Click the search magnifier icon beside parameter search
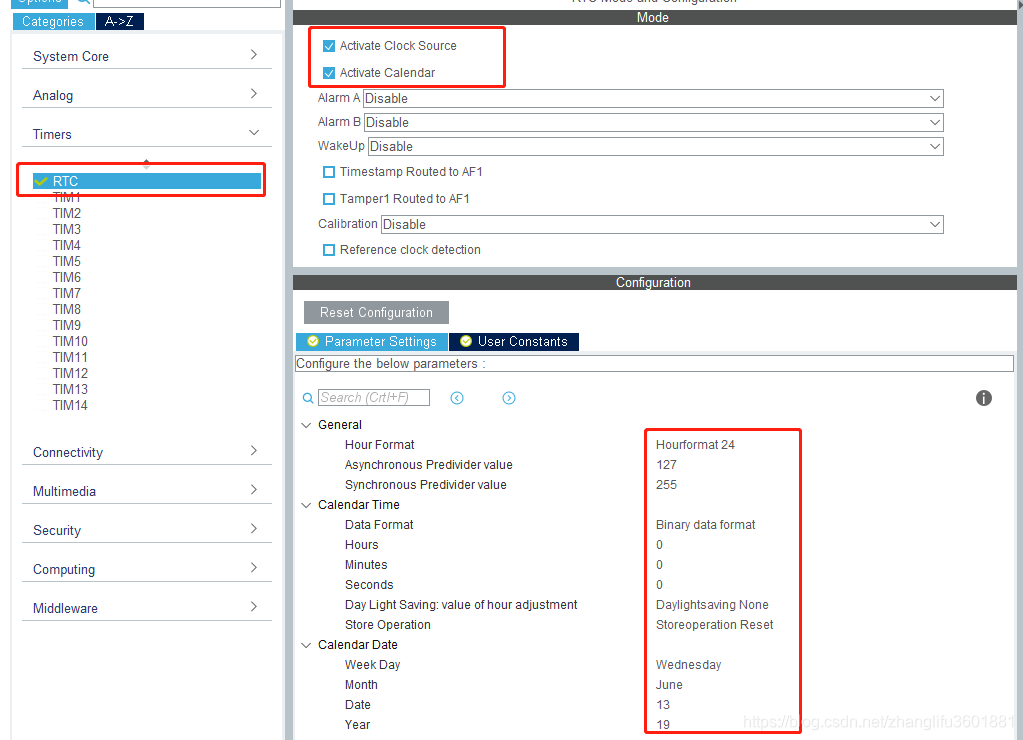This screenshot has height=740, width=1023. point(308,398)
